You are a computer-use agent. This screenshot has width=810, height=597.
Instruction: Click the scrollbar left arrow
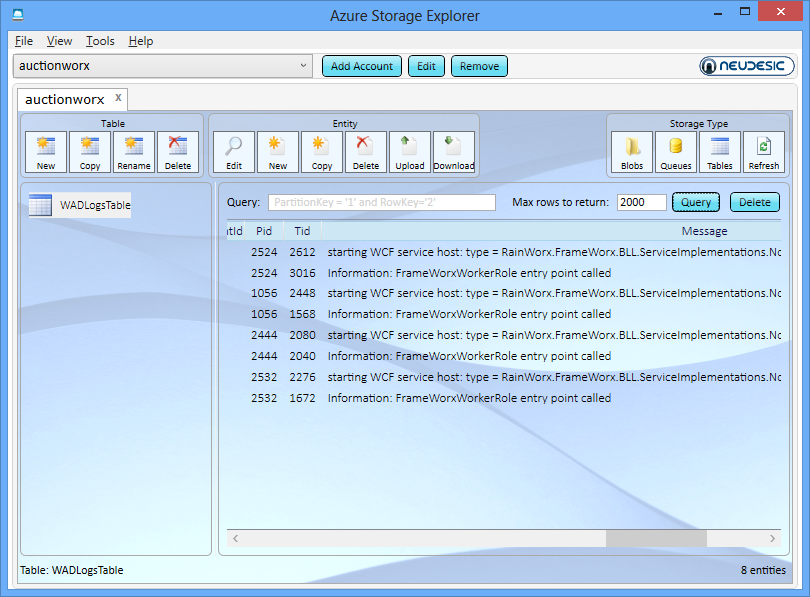click(x=236, y=538)
